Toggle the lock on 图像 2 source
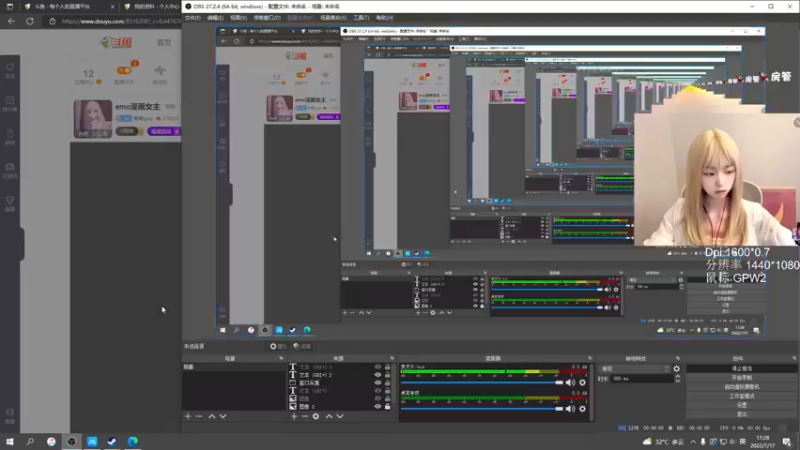This screenshot has height=450, width=800. [387, 407]
